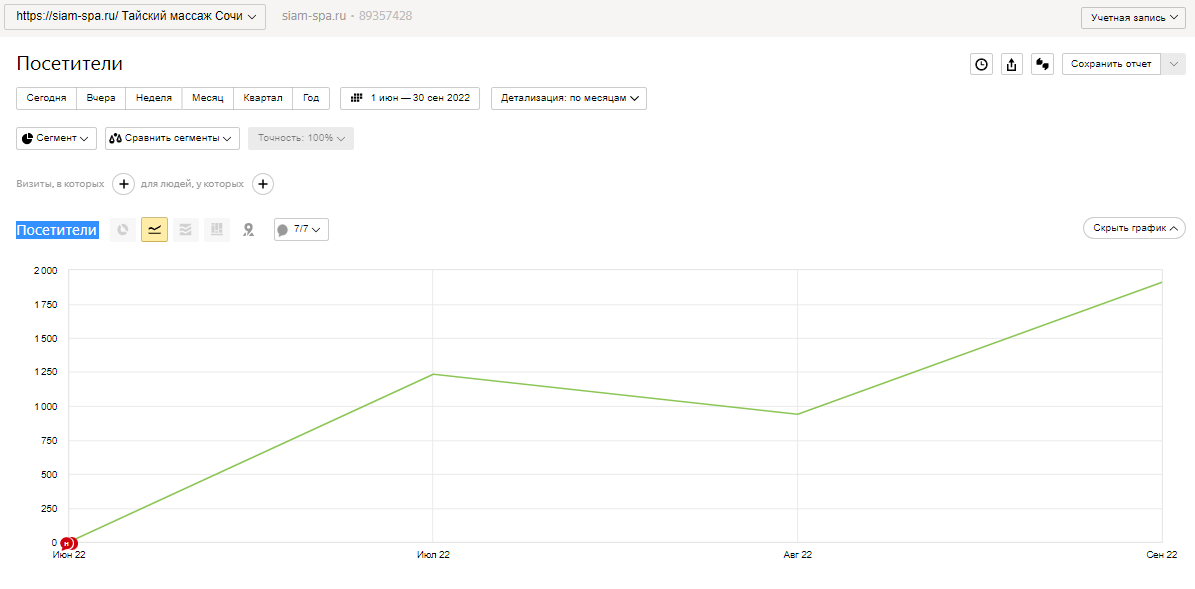Click the red annotation marker at Июн 22
Screen dimensions: 1195x589
click(68, 543)
